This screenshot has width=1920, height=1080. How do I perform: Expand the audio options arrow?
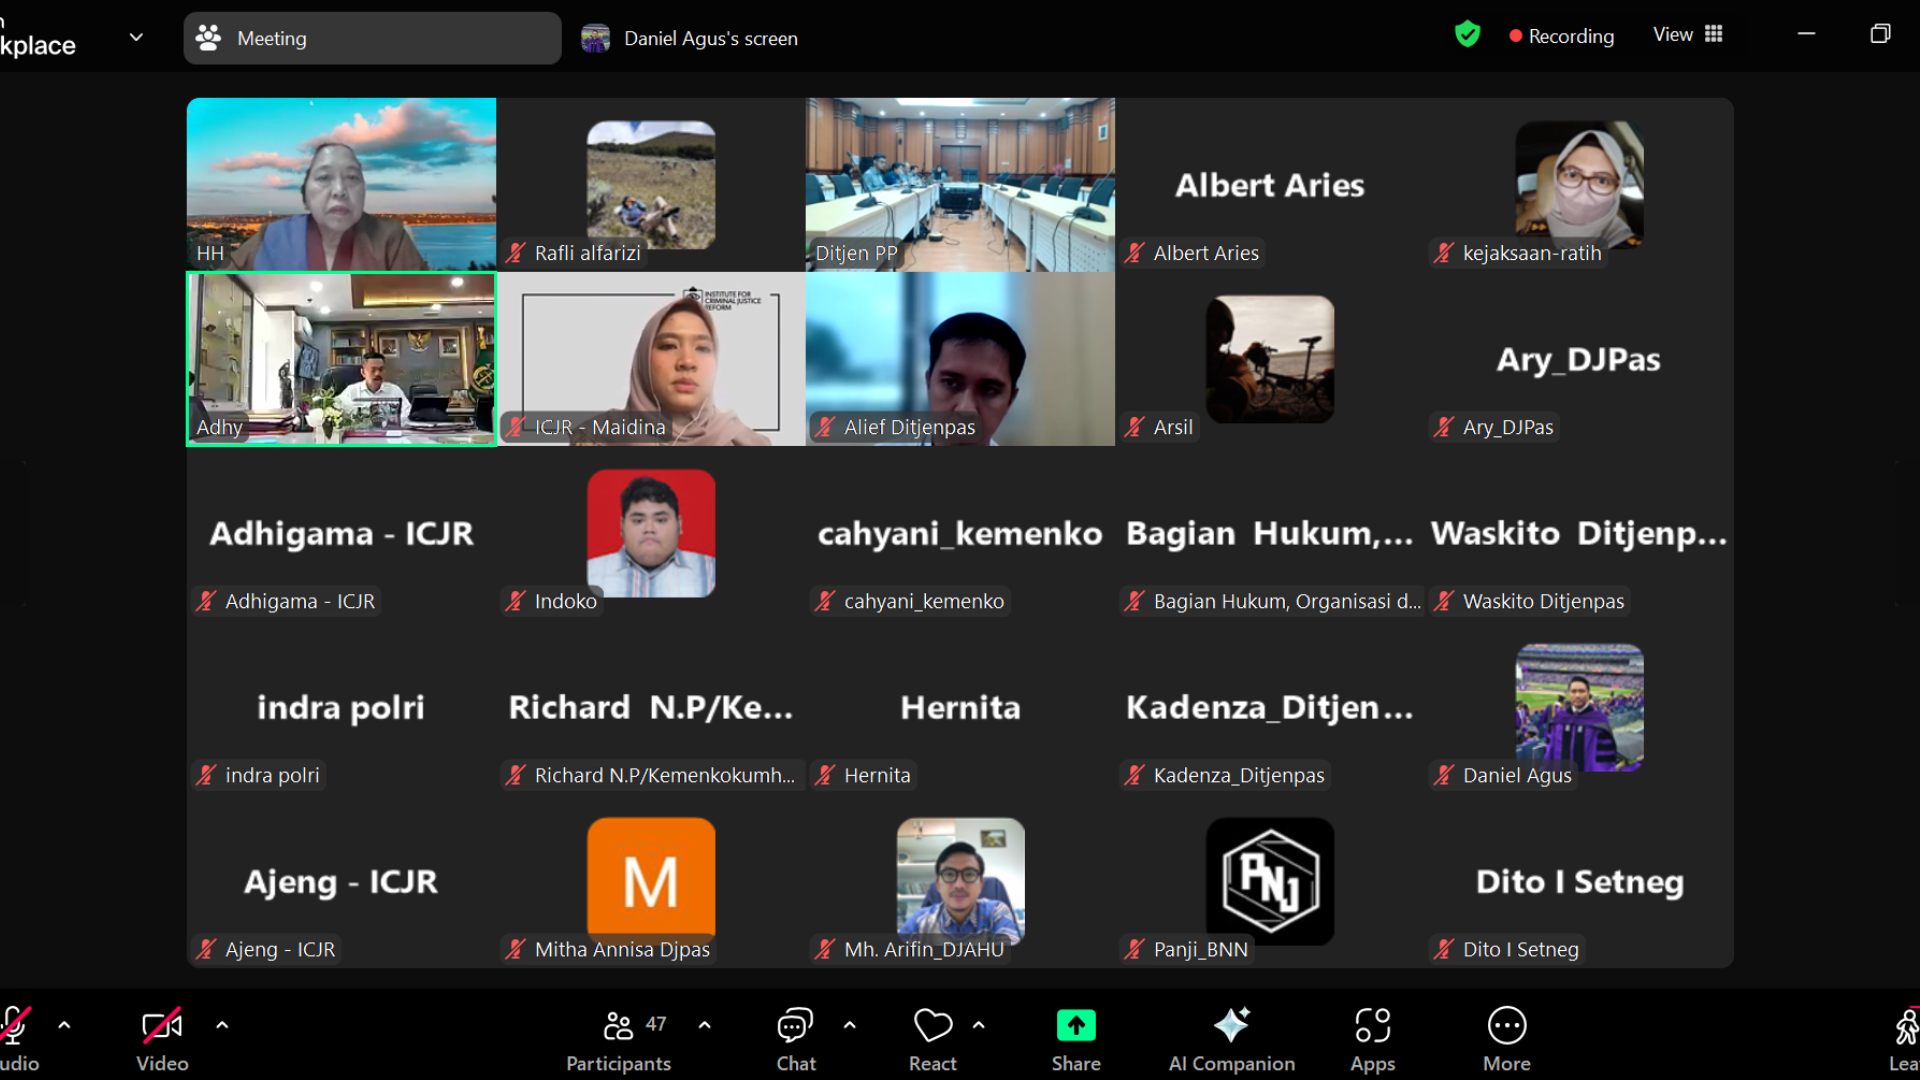pos(64,1025)
